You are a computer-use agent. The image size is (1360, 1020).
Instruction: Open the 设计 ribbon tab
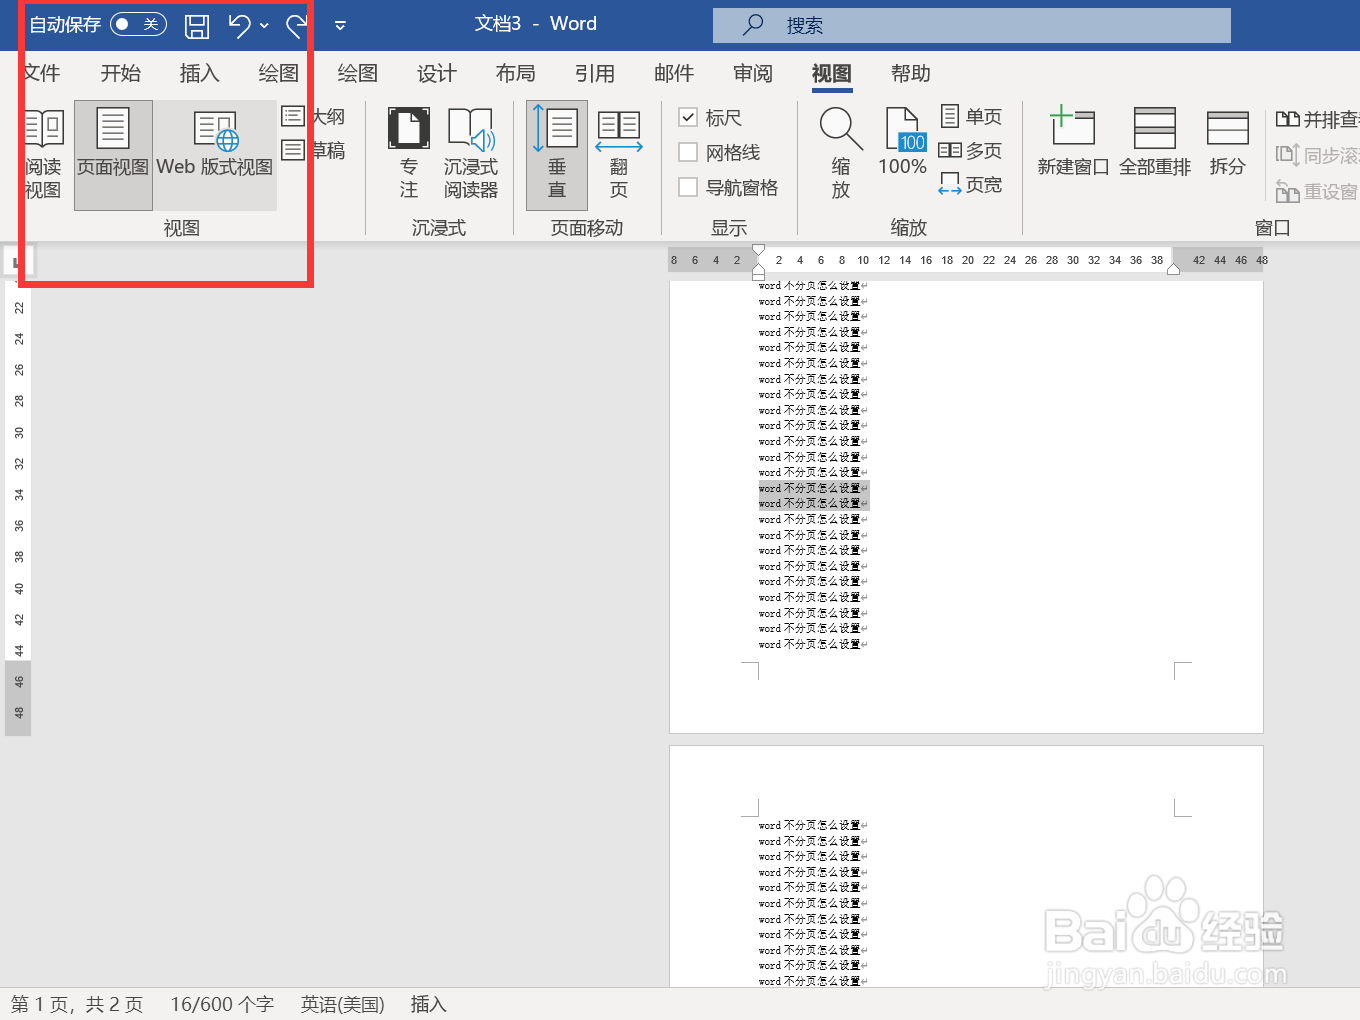[436, 73]
